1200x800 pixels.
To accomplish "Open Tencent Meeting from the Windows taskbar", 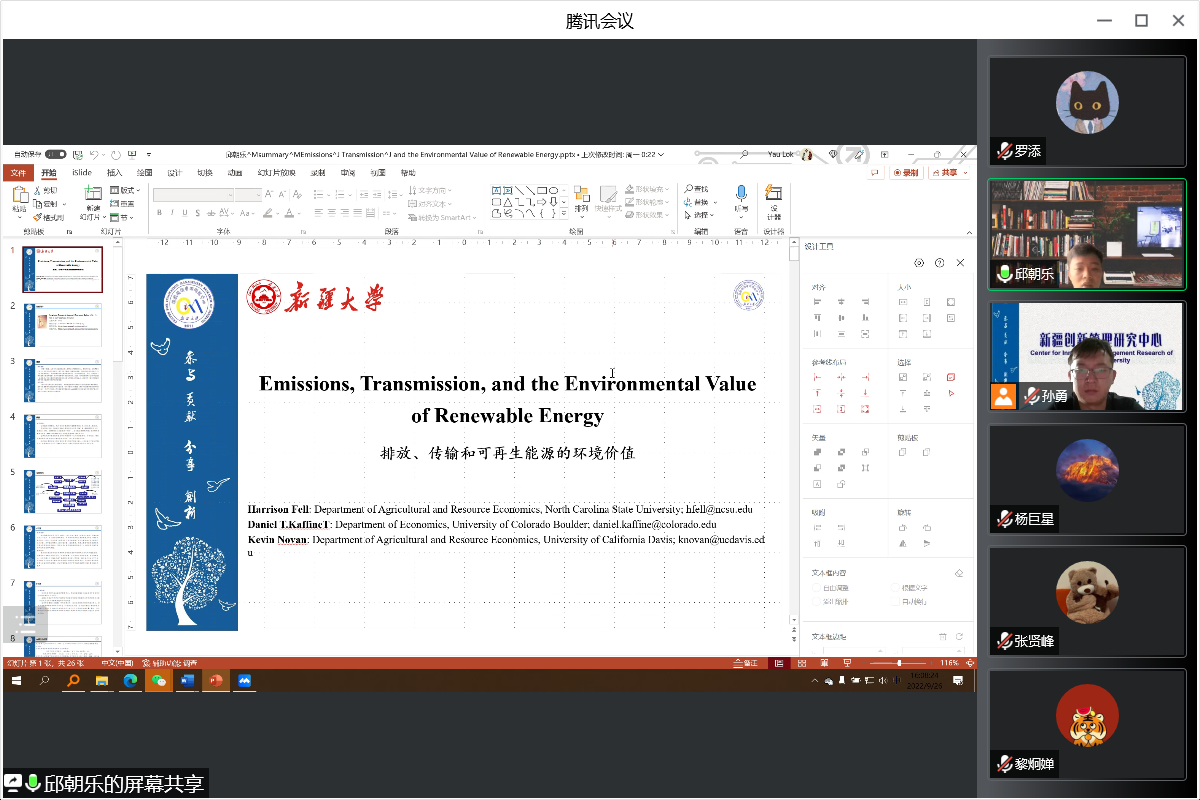I will [x=244, y=681].
